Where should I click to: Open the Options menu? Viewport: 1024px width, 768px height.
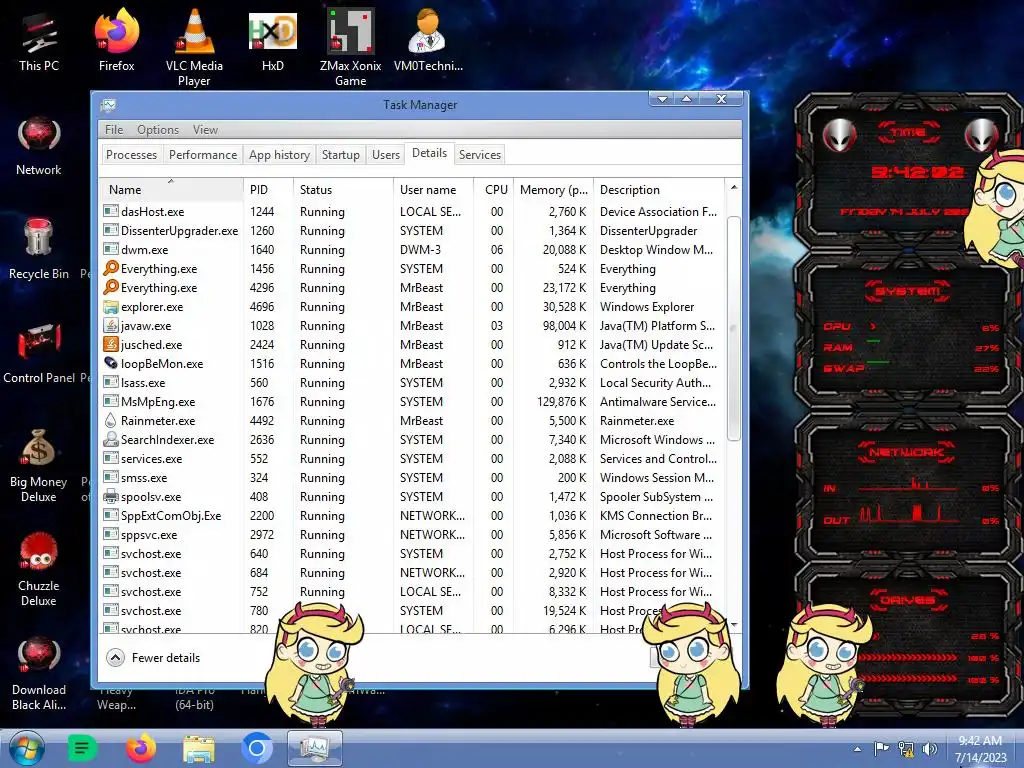(x=157, y=129)
